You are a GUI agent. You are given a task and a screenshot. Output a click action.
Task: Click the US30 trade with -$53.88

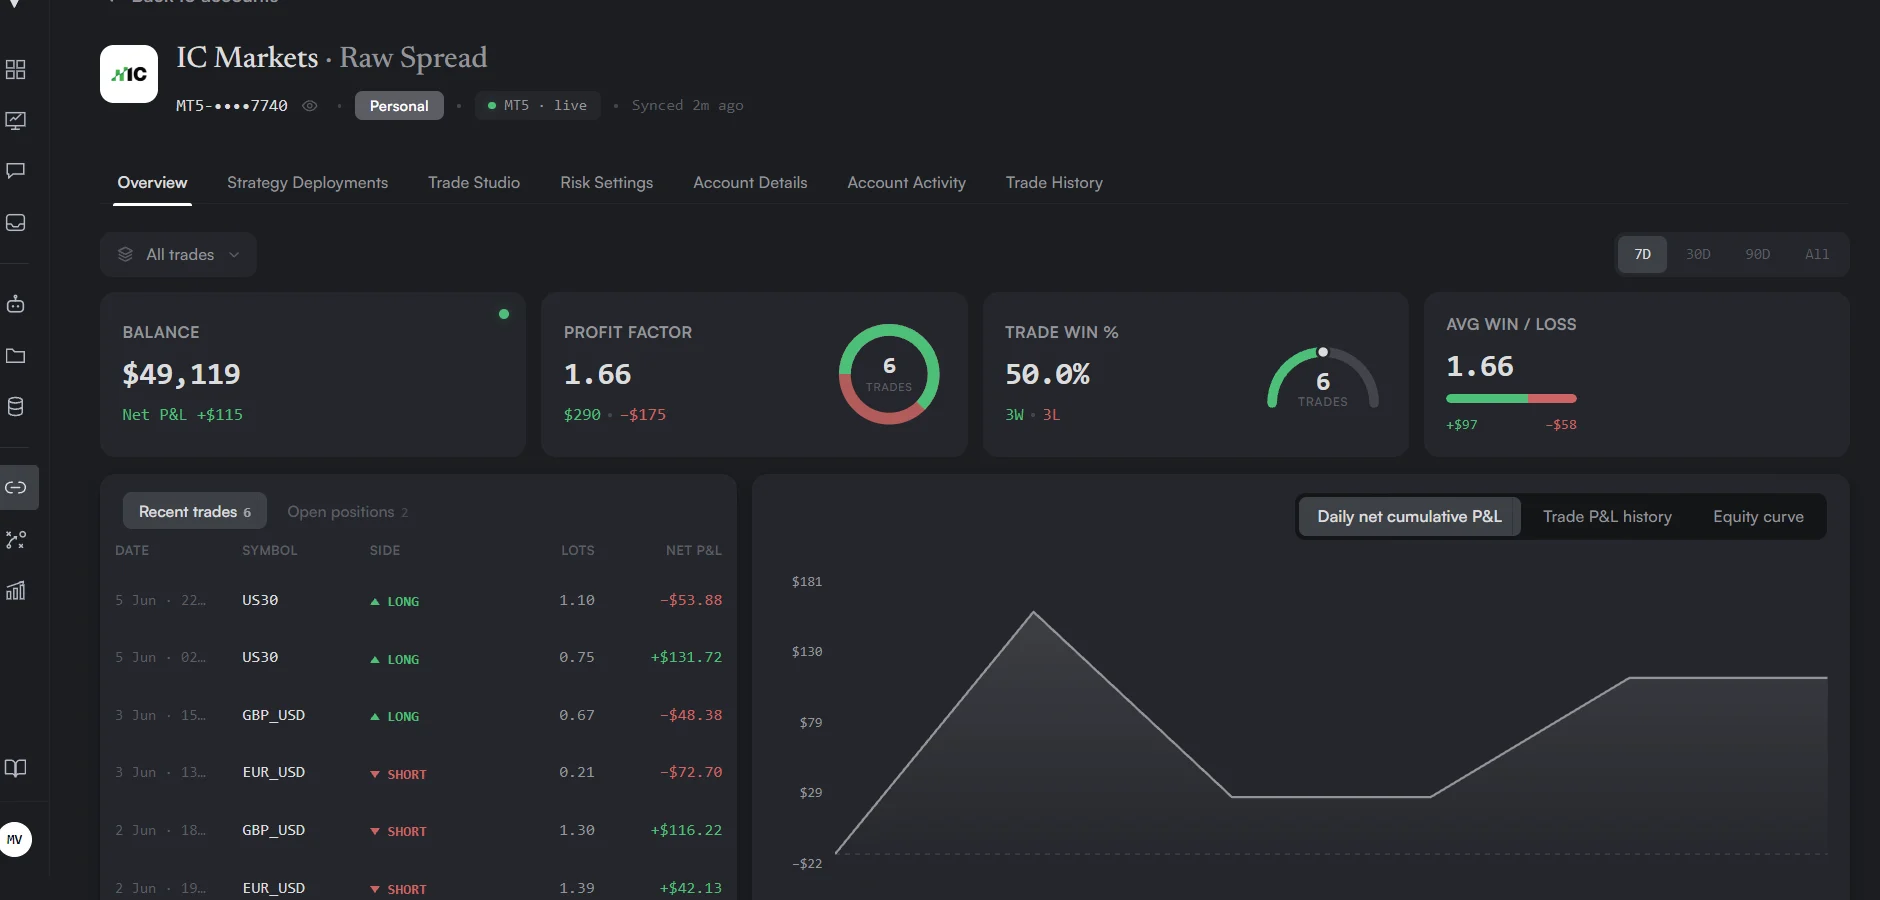pos(418,601)
